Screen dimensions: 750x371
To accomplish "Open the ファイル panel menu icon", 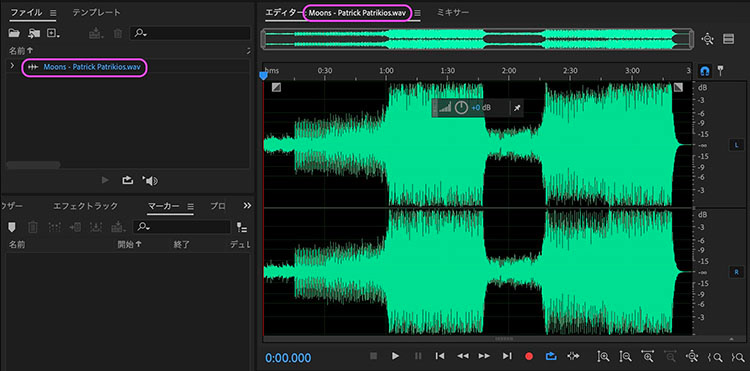I will pyautogui.click(x=53, y=13).
